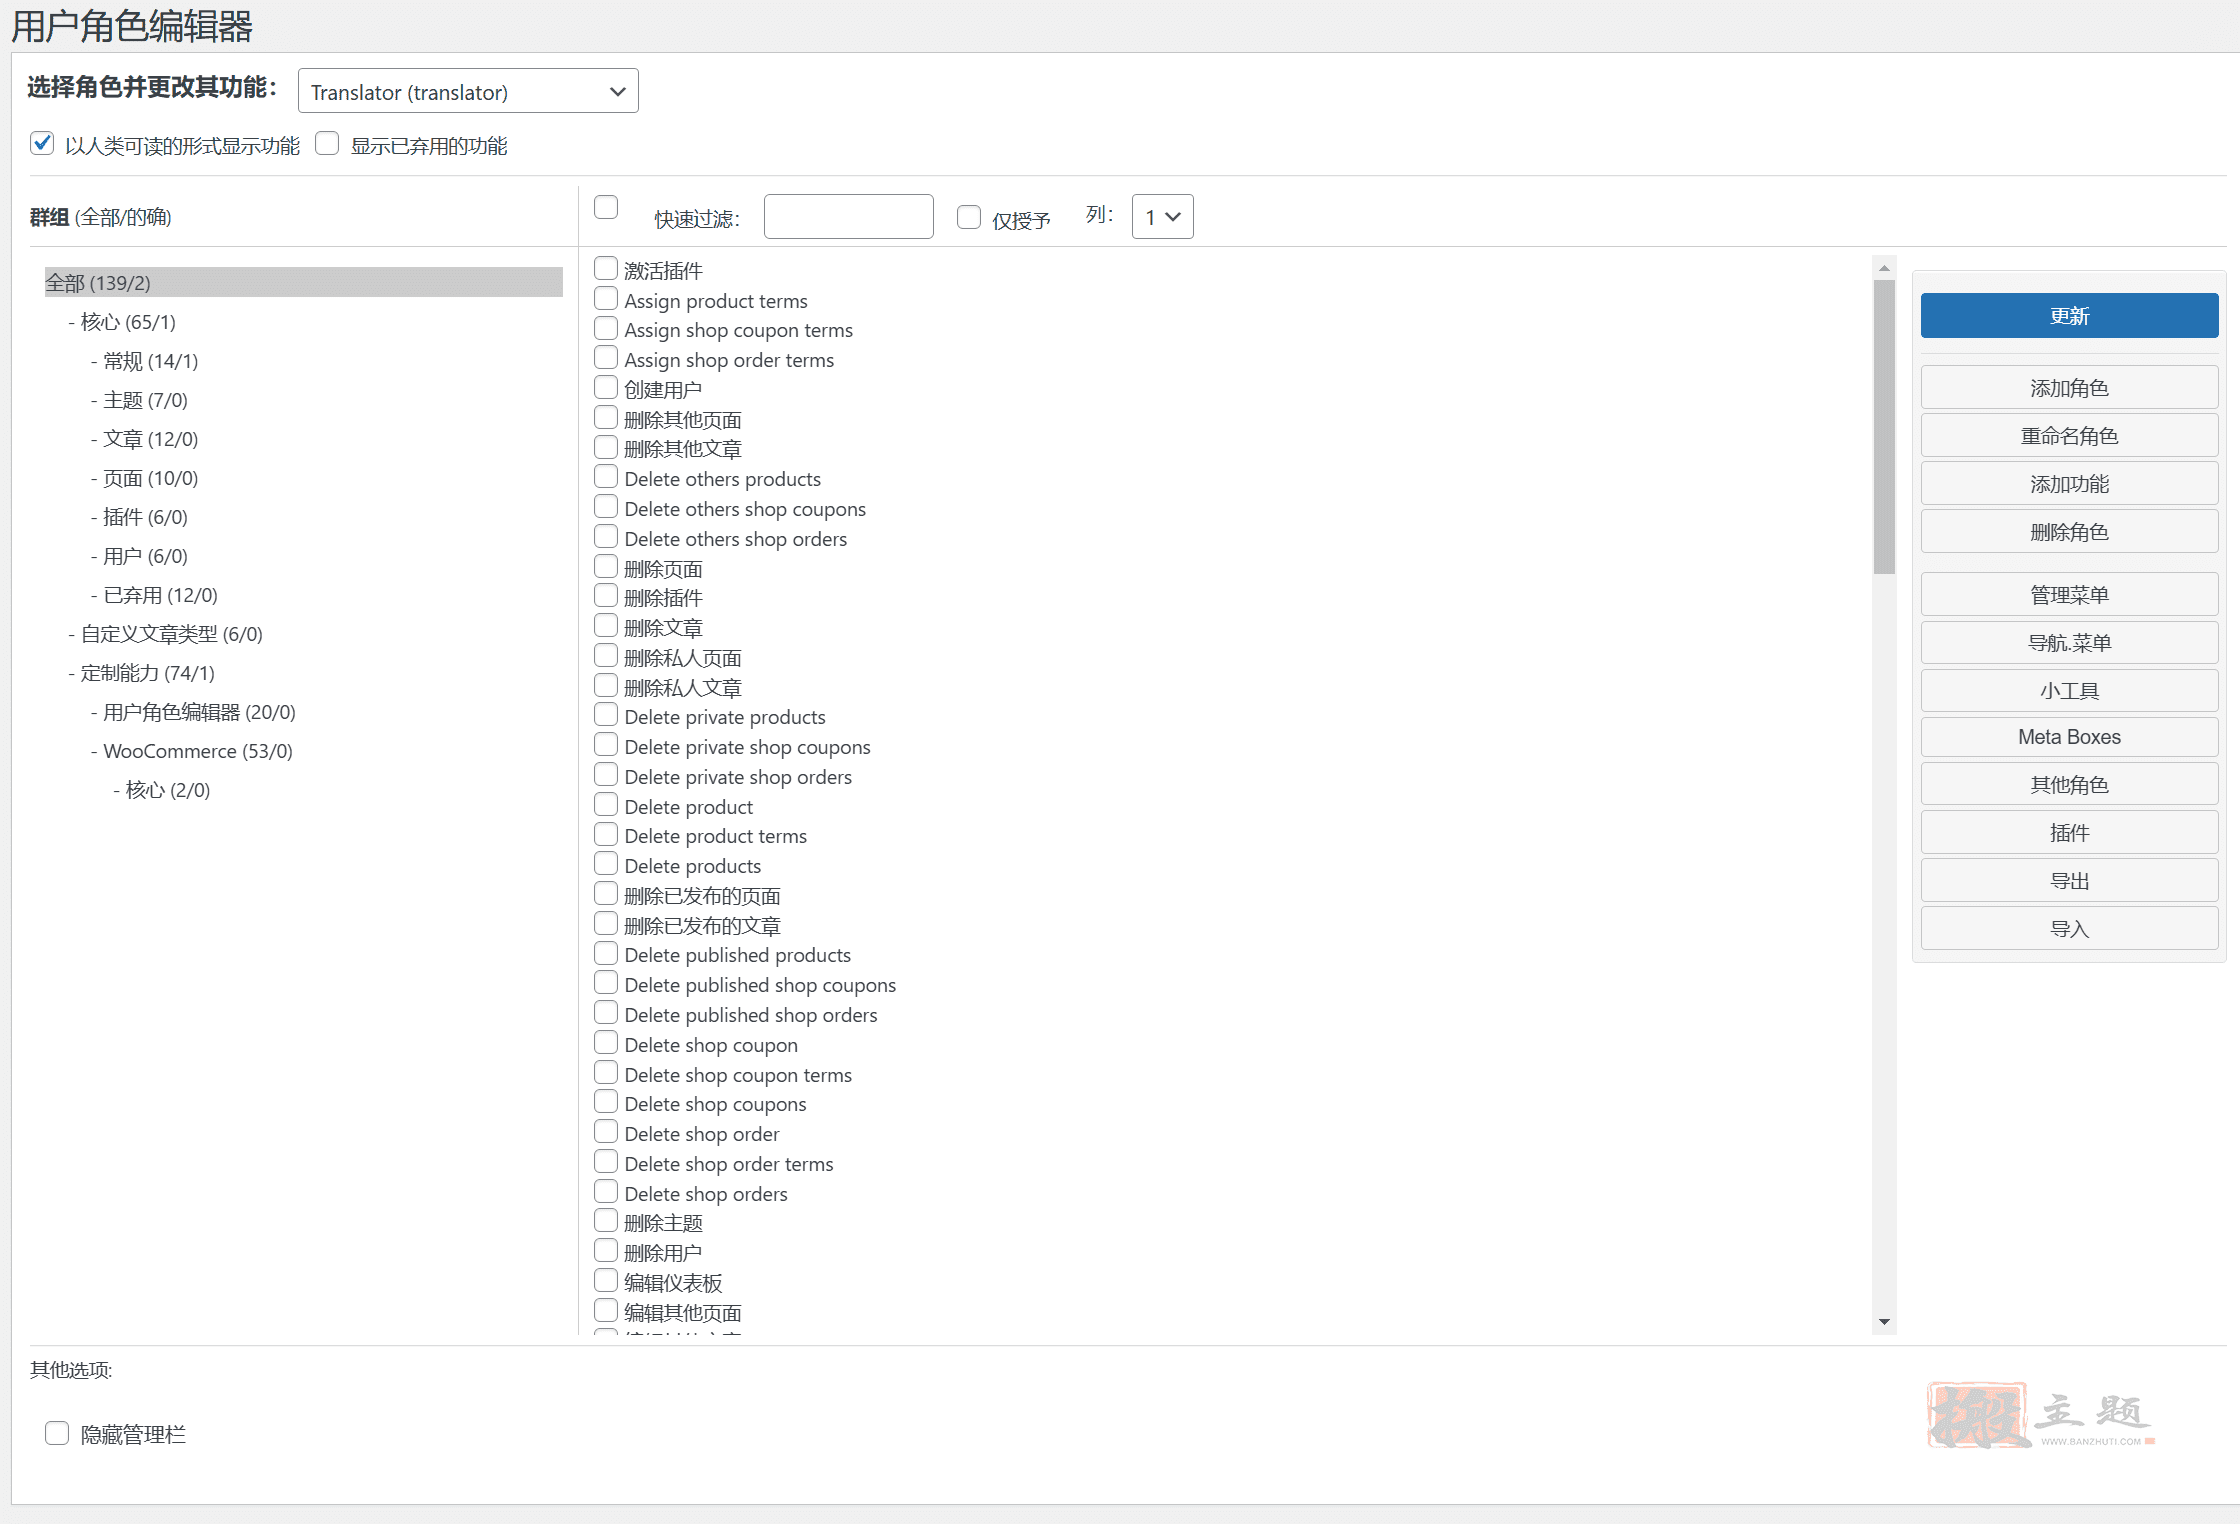
Task: Click the 添加角色 button
Action: click(2069, 387)
